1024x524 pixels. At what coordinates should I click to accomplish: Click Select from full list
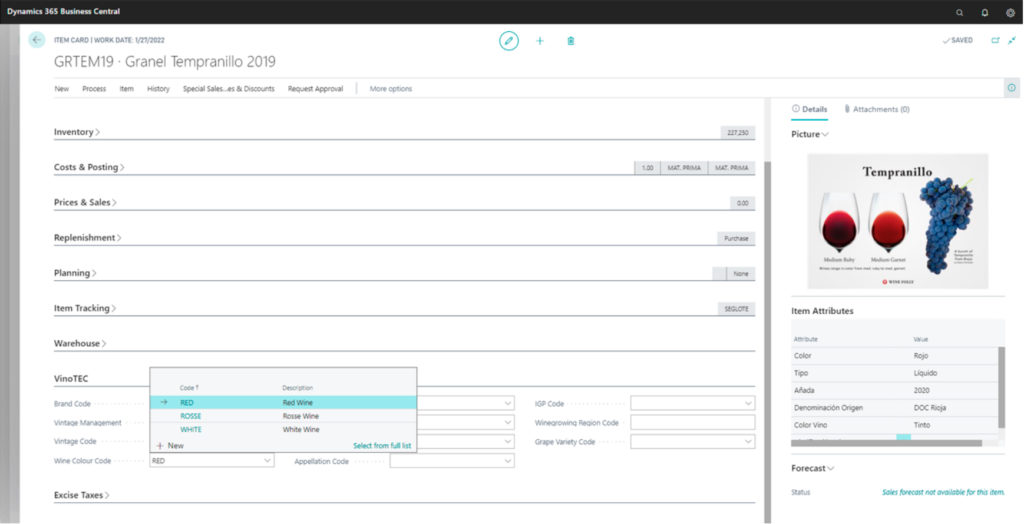click(x=382, y=446)
